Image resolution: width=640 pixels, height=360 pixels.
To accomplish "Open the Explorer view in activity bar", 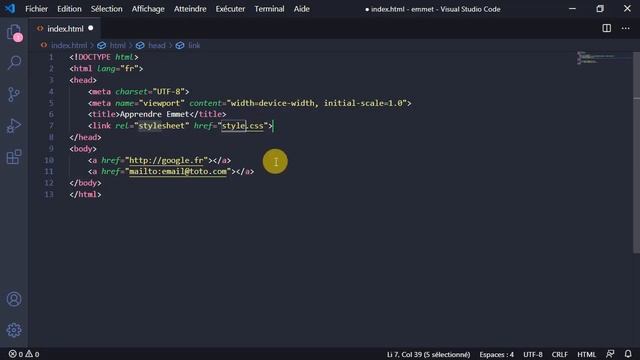I will [x=14, y=32].
